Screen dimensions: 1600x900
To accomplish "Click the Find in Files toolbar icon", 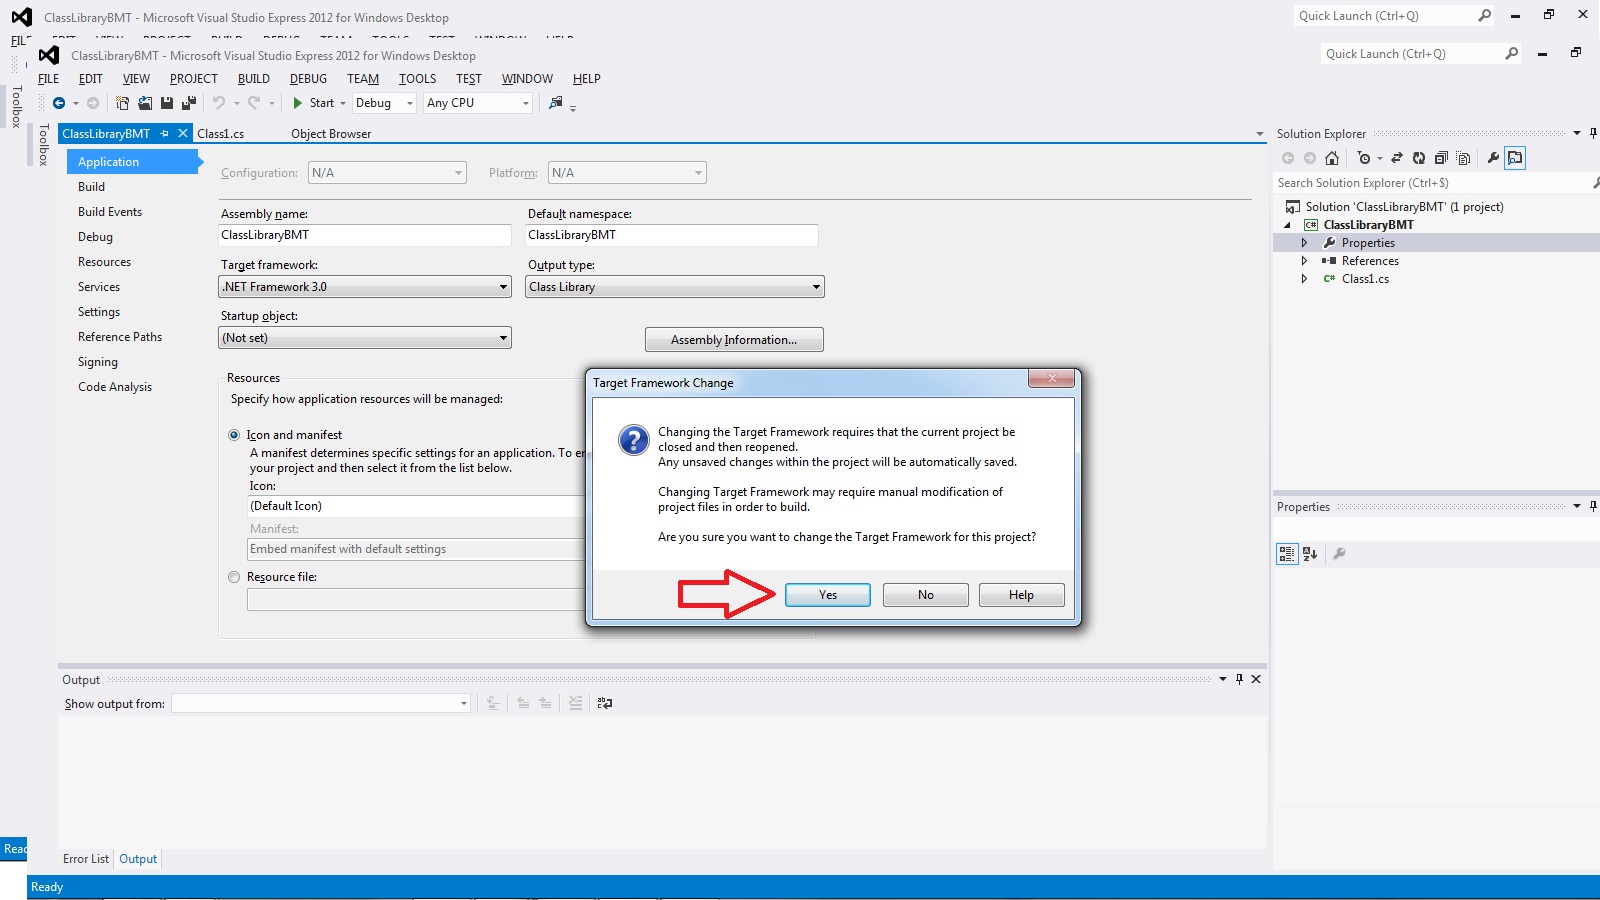I will tap(556, 103).
